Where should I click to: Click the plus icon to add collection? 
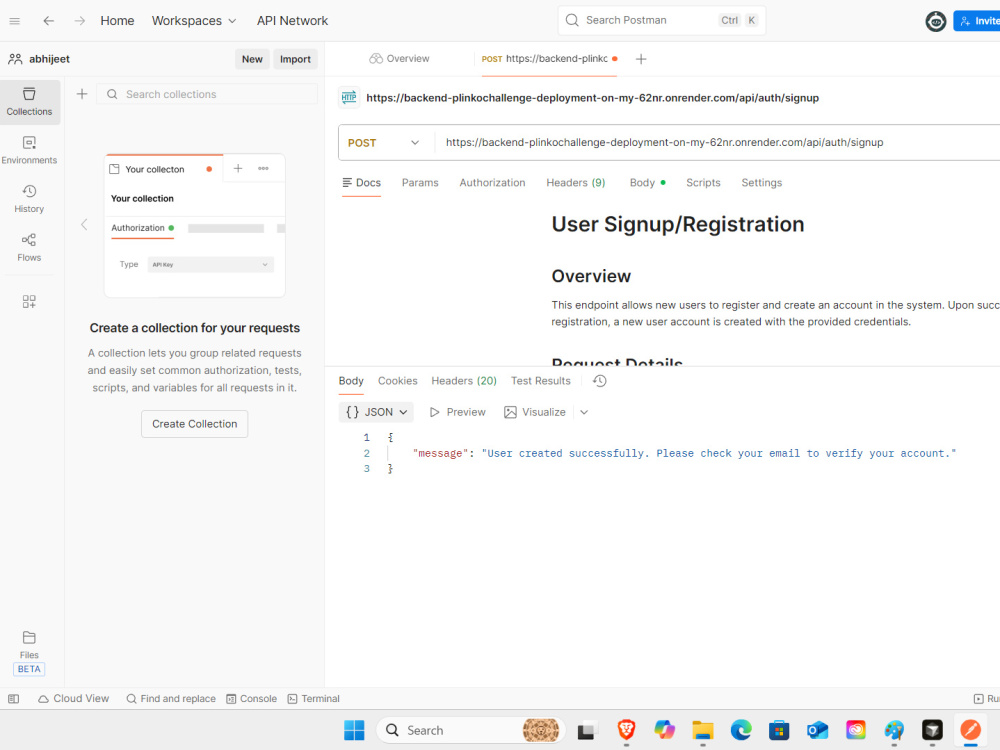coord(82,94)
